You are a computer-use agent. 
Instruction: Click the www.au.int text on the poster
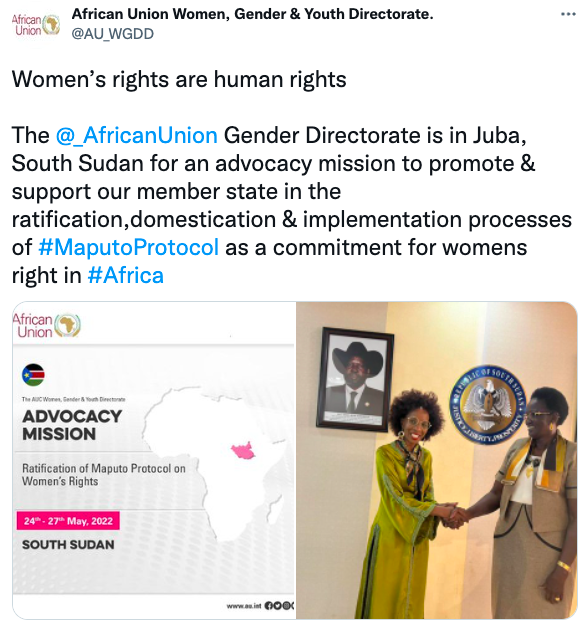click(x=244, y=606)
